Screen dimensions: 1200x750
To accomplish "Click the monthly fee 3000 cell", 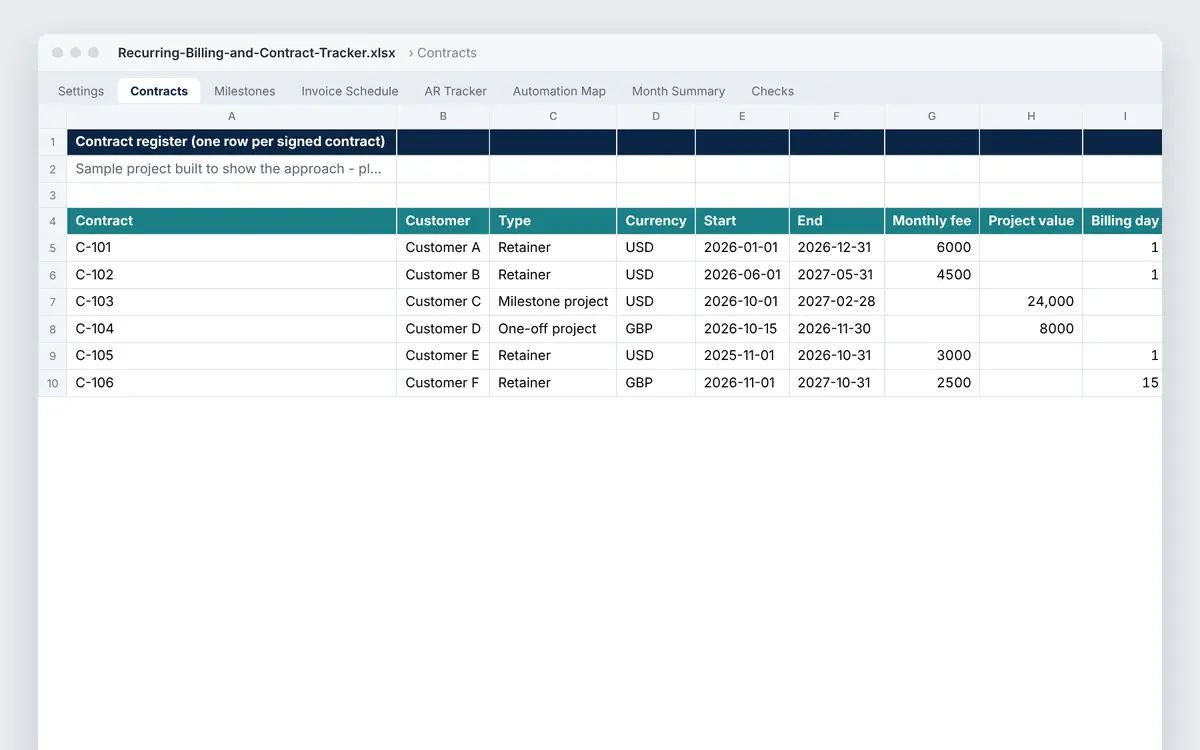I will coord(932,356).
